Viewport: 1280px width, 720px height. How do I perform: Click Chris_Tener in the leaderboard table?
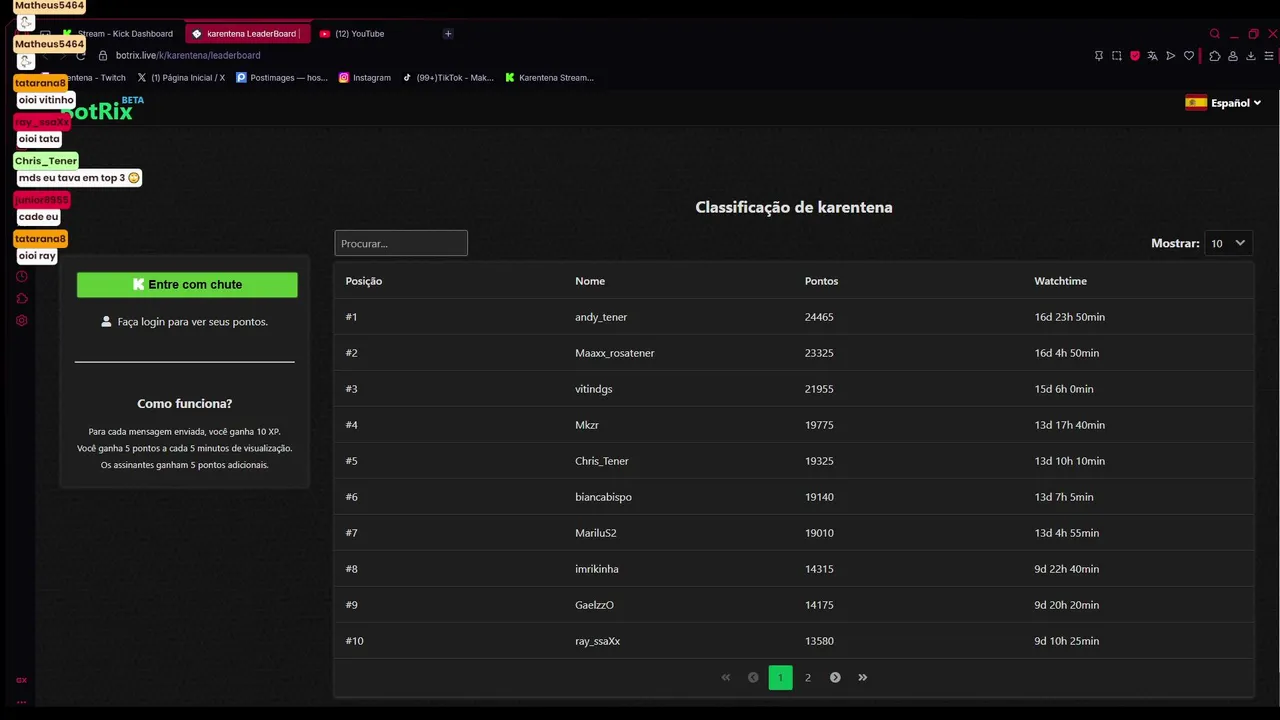[x=602, y=461]
